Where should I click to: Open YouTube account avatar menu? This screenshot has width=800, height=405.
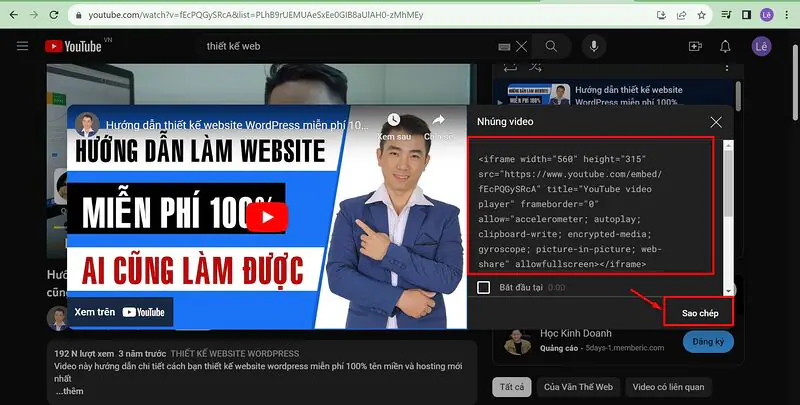click(761, 46)
